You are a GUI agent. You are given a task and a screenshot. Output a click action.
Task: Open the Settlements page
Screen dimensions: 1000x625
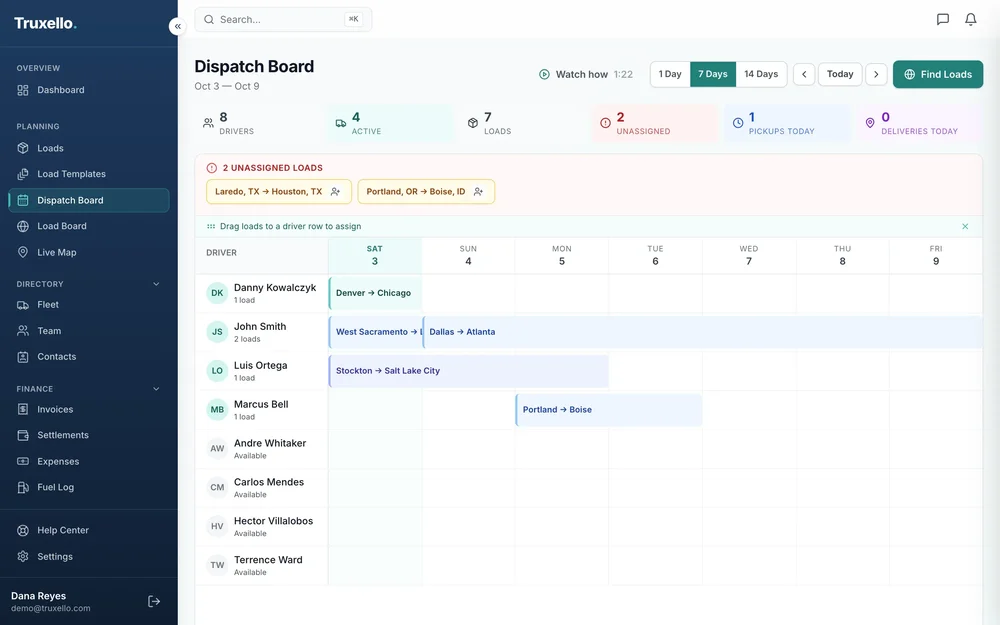coord(89,435)
